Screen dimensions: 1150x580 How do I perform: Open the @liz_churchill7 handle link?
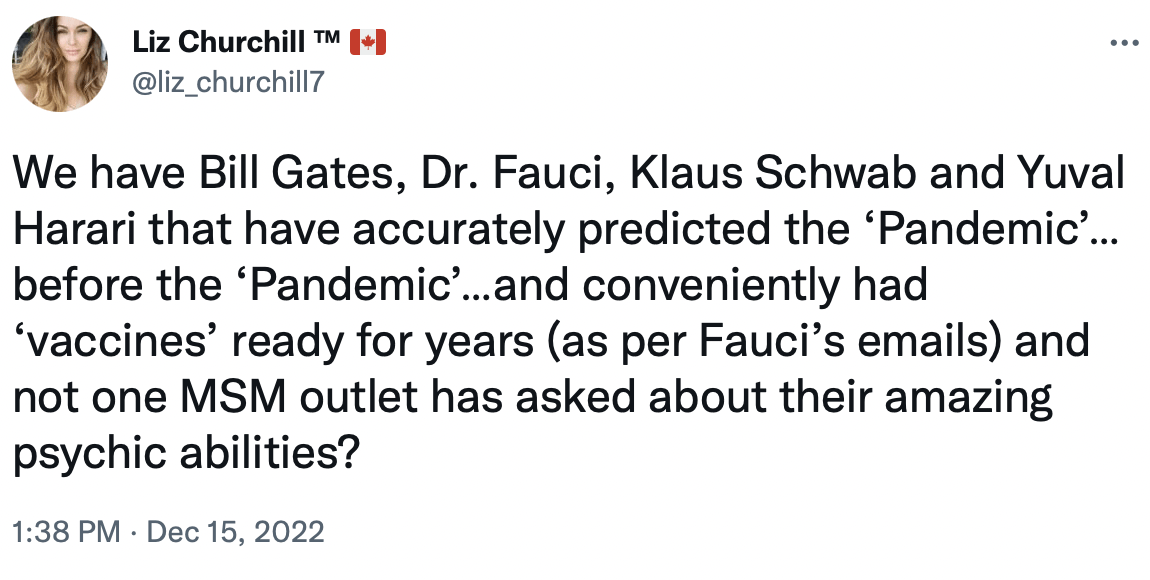(x=227, y=82)
